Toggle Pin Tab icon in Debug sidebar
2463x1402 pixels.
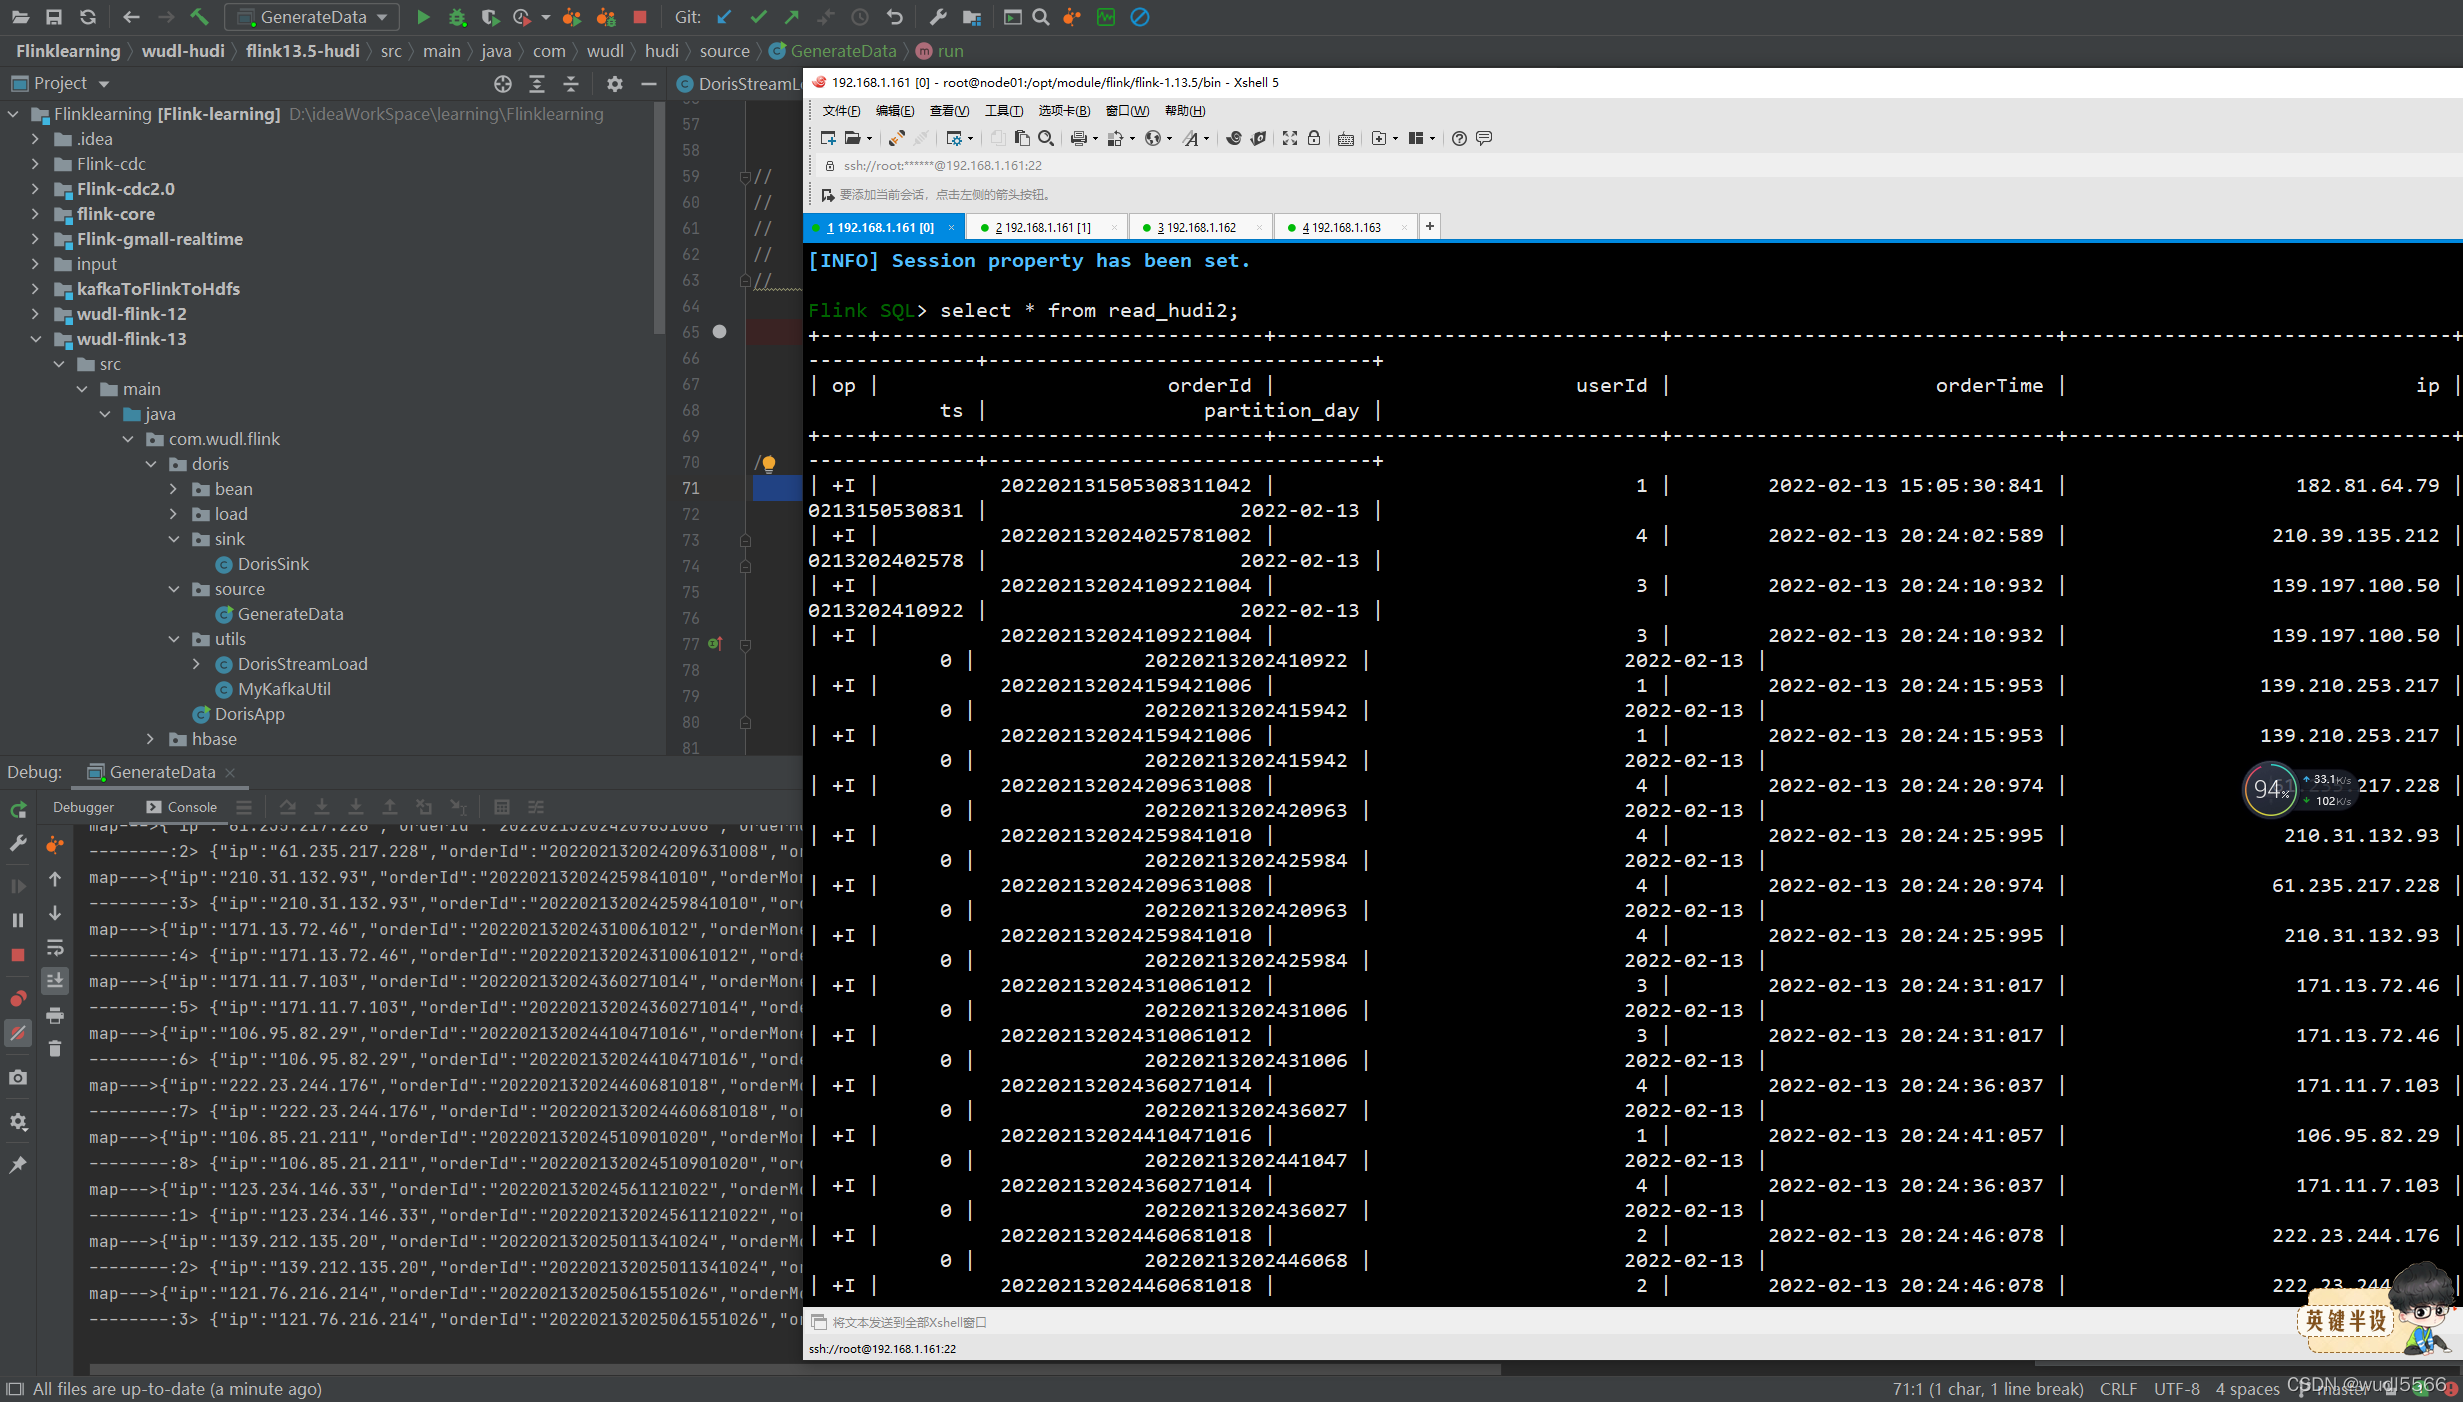click(18, 1164)
